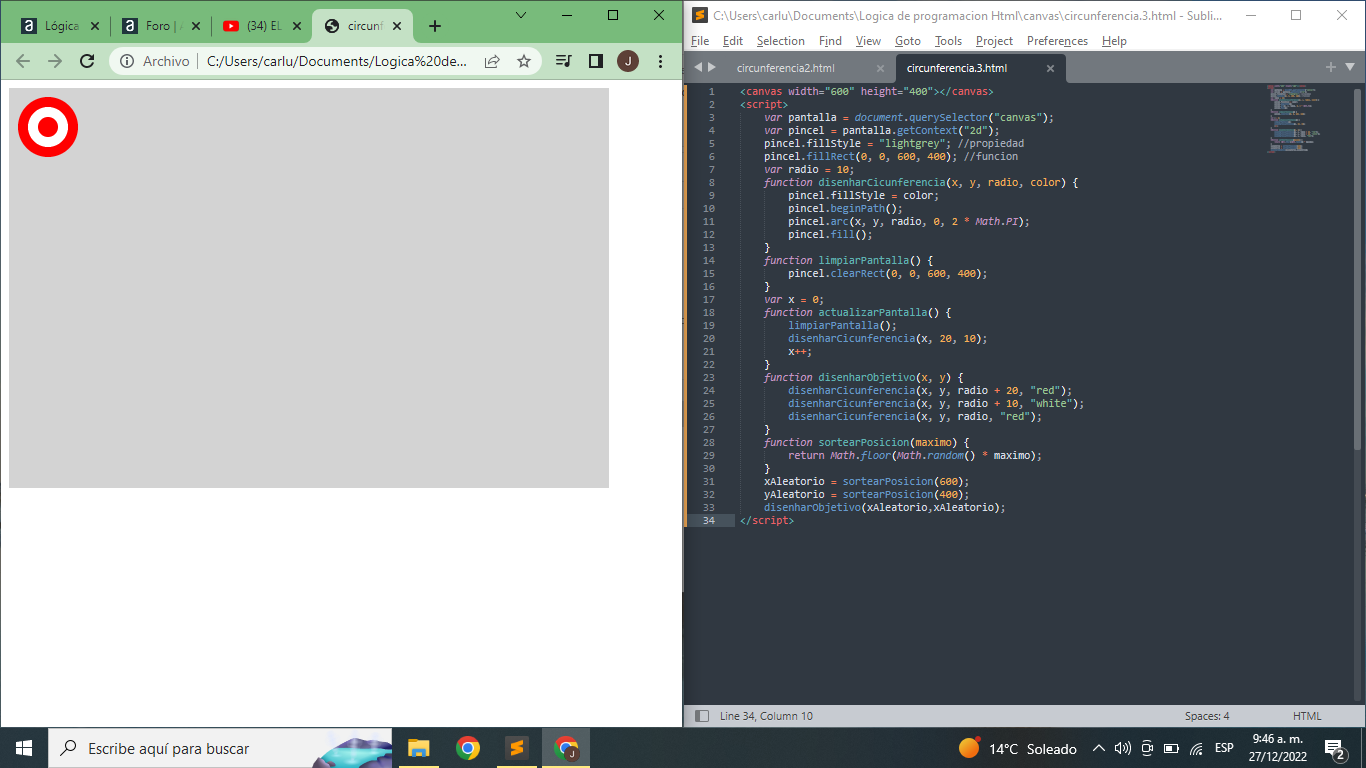1366x768 pixels.
Task: Open the first Chrome taskbar icon
Action: (x=467, y=748)
